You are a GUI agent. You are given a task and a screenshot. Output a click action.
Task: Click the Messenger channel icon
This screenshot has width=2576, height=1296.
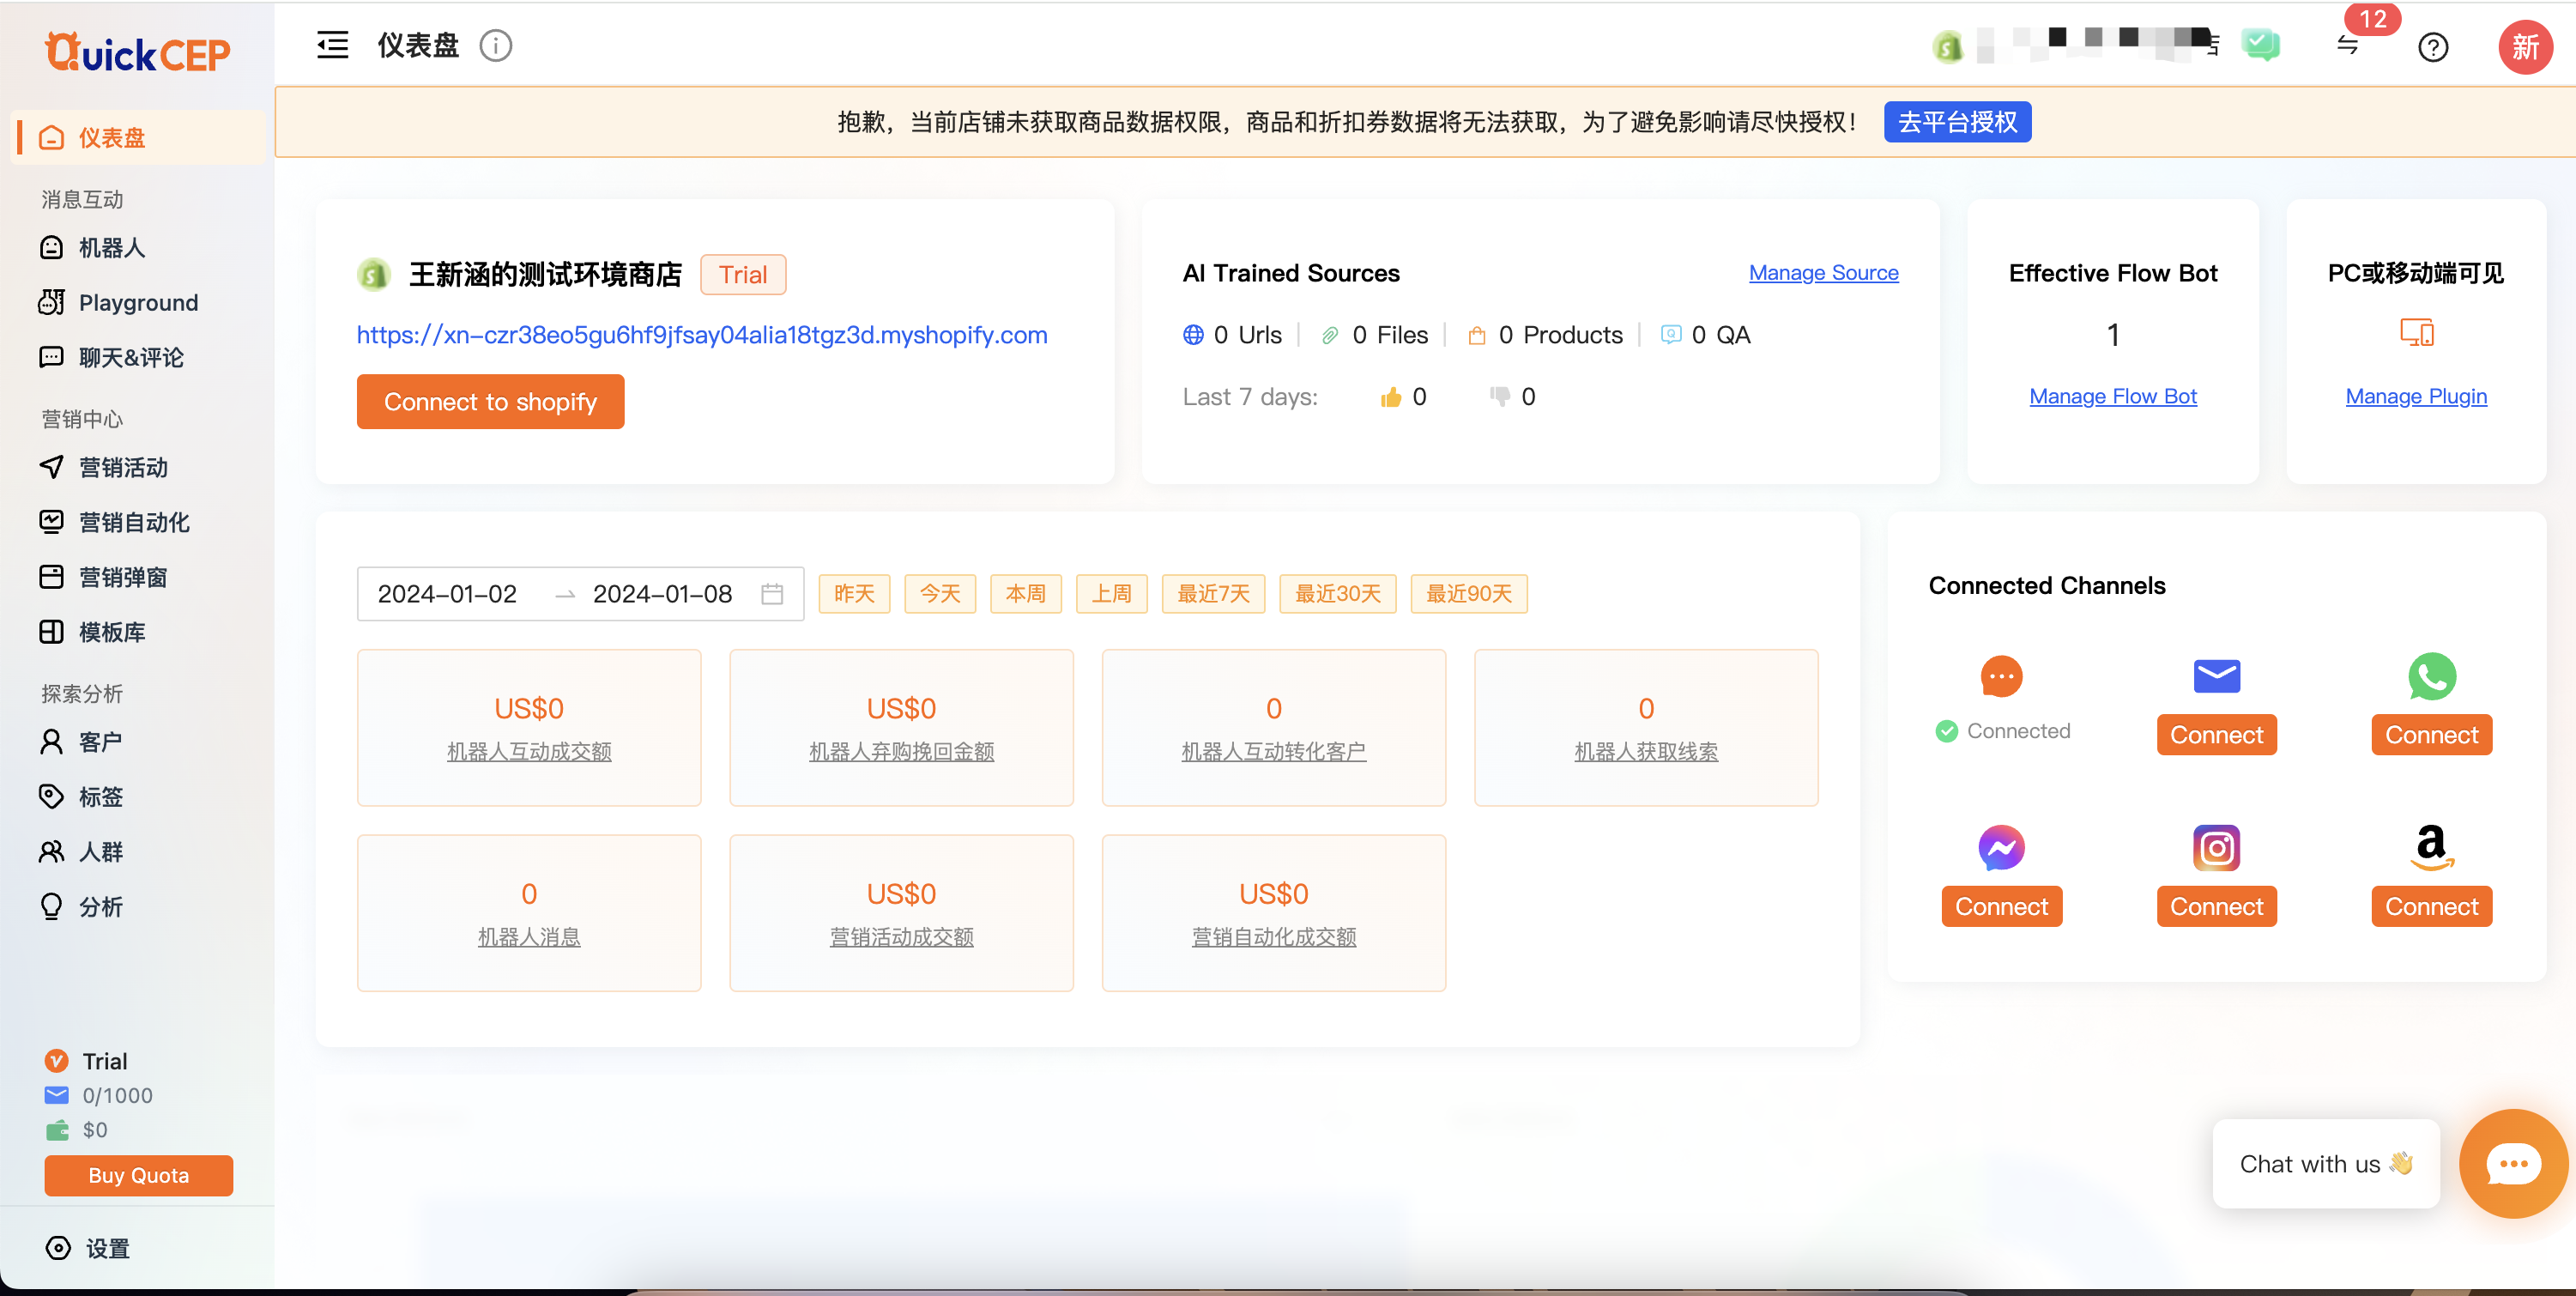2001,847
